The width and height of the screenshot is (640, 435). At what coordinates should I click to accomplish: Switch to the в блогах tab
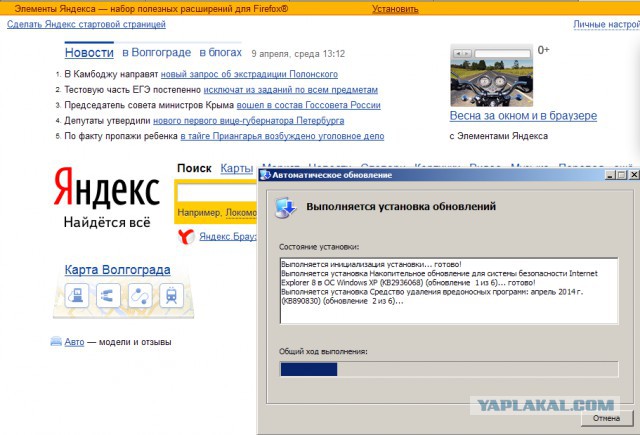(220, 53)
